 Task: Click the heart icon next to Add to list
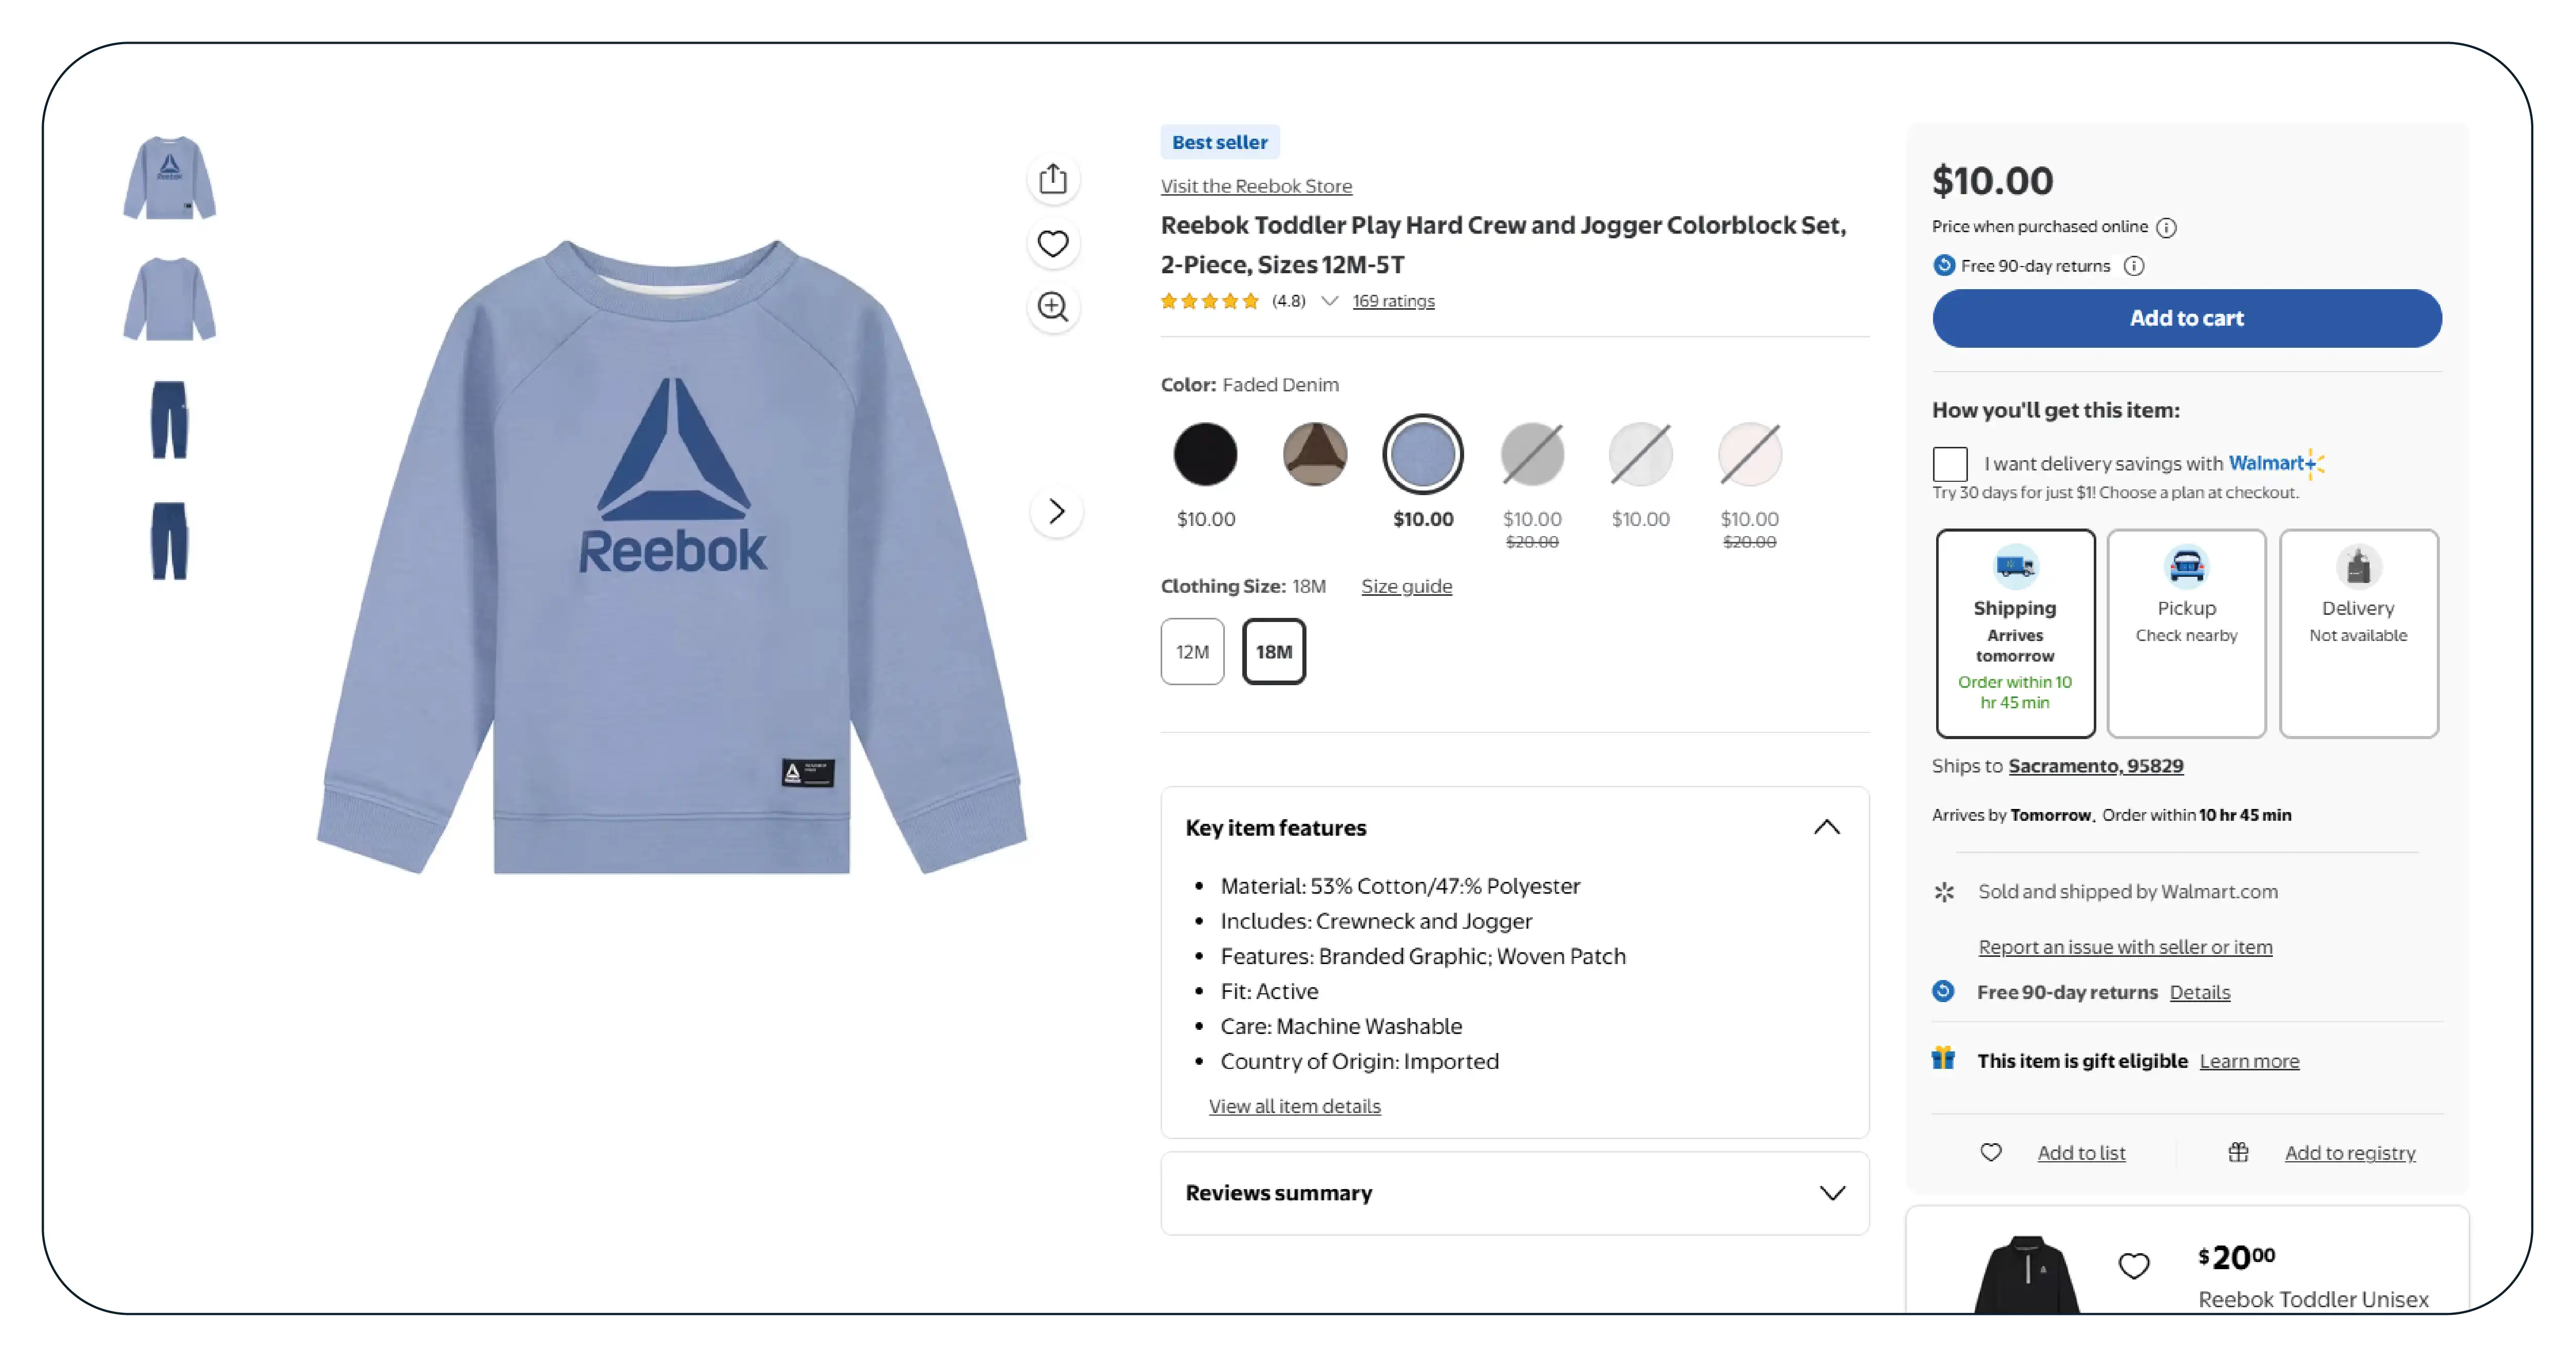[x=1991, y=1152]
